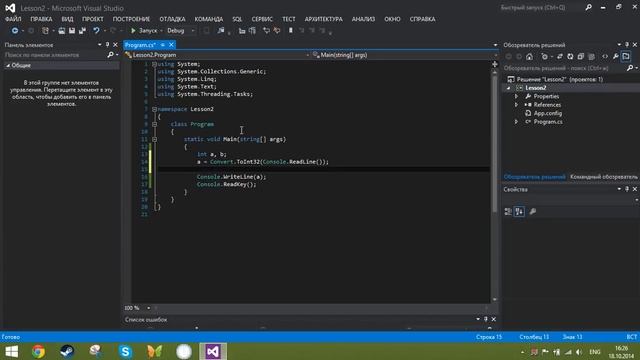Image resolution: width=640 pixels, height=360 pixels.
Task: Click the Save All toolbar icon
Action: click(x=82, y=31)
